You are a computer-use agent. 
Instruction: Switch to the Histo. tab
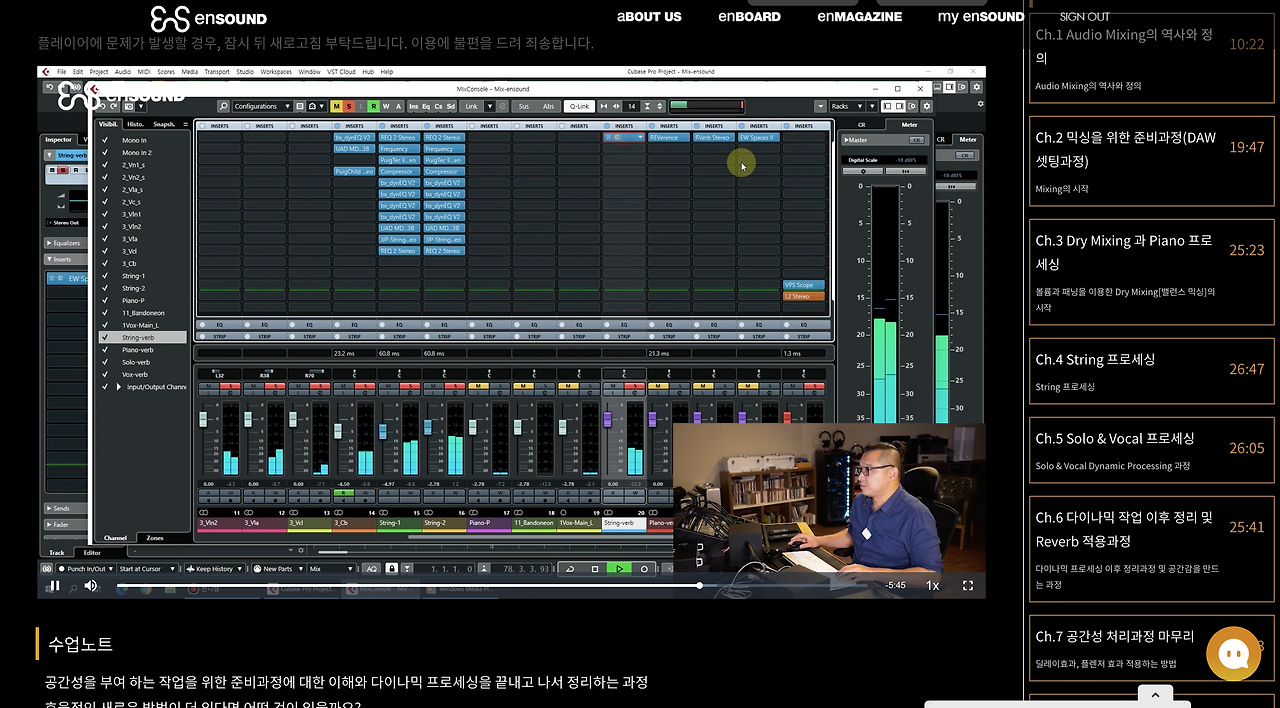click(x=133, y=124)
